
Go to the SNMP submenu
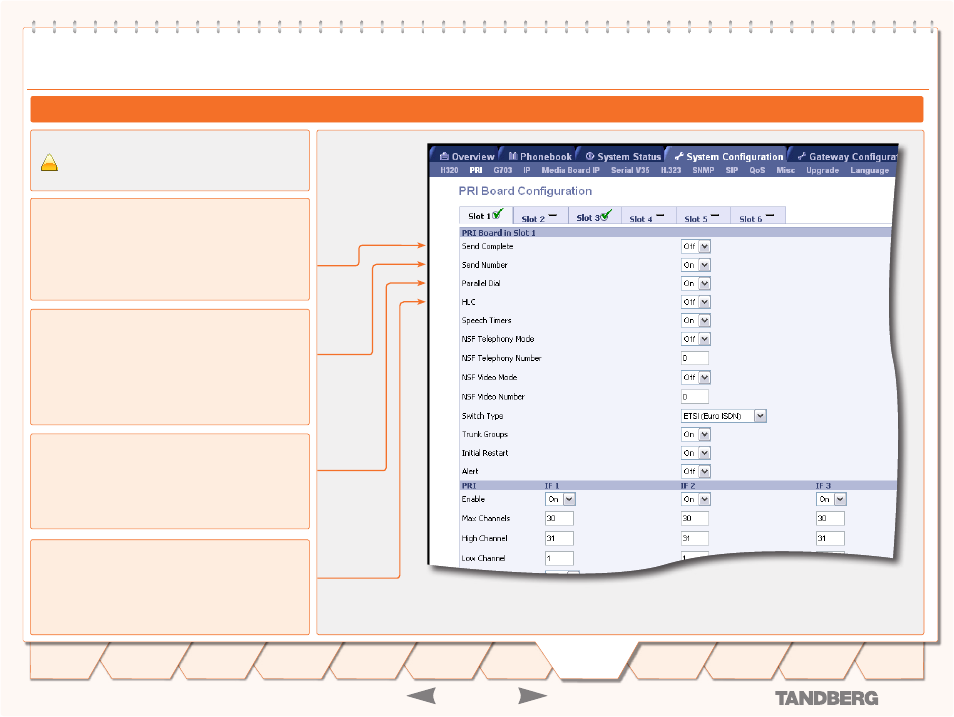click(x=703, y=170)
